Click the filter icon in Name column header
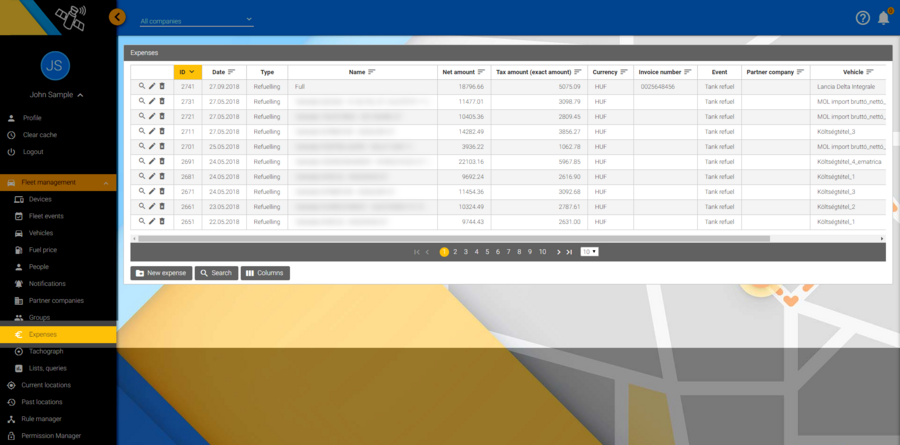 (x=372, y=72)
